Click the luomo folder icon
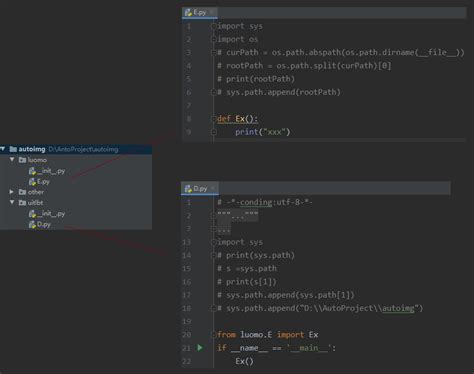Viewport: 474px width, 374px height. click(22, 160)
